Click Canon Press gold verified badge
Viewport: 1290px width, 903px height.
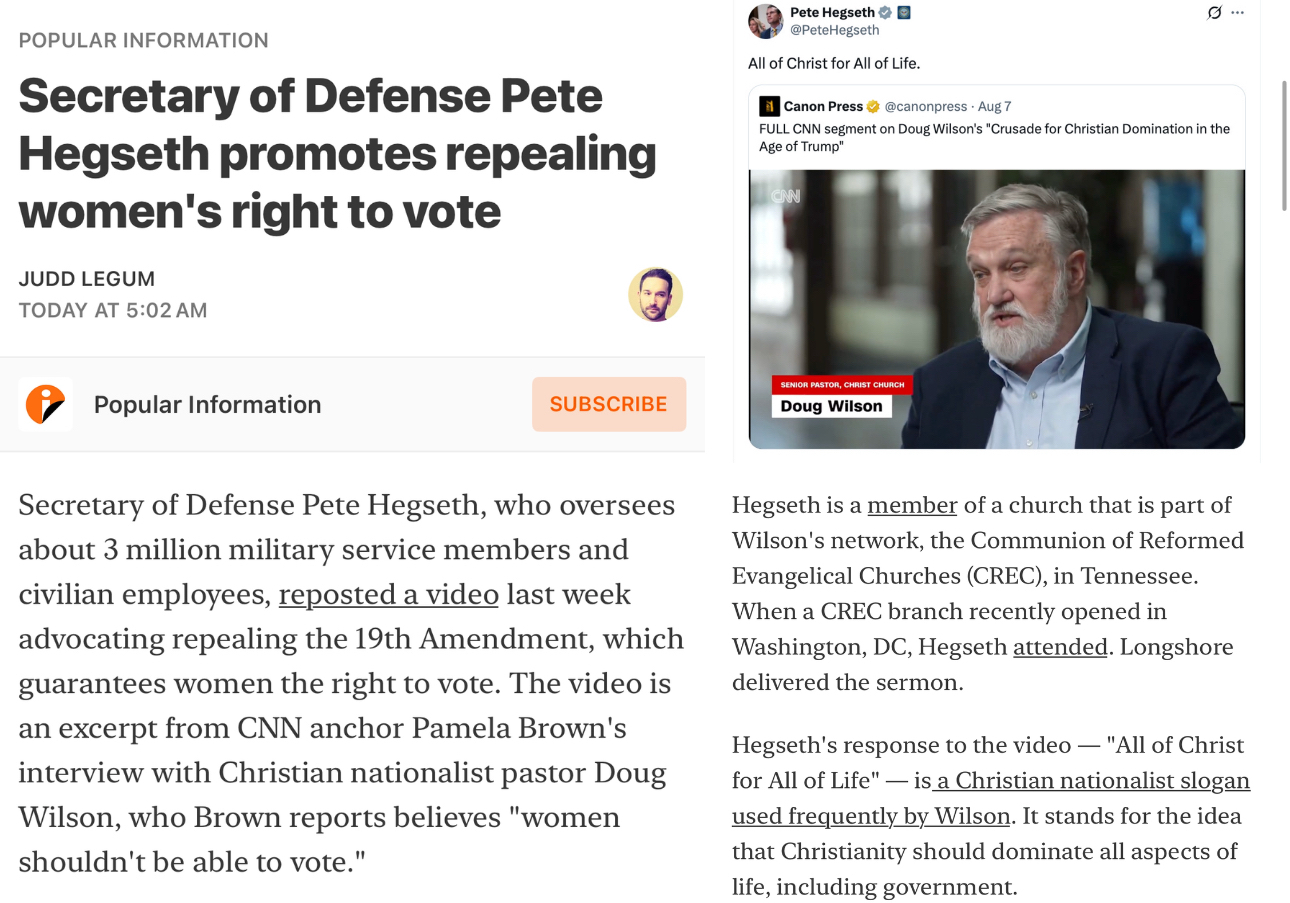tap(872, 106)
